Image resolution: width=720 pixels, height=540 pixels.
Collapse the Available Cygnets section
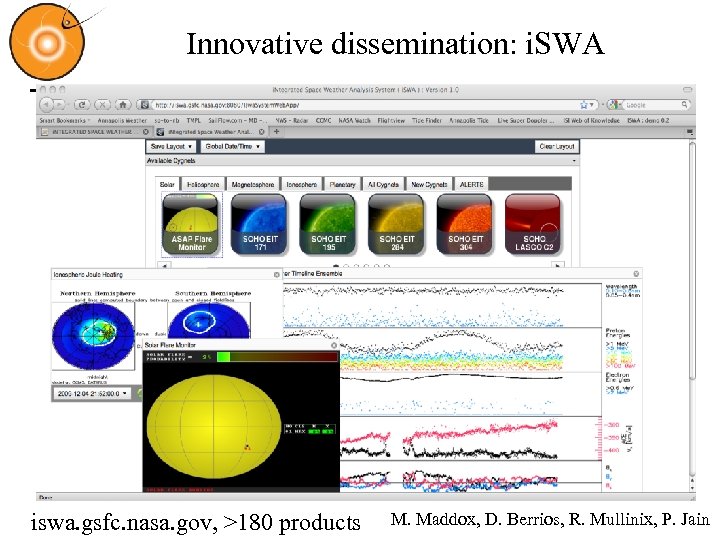(x=574, y=161)
